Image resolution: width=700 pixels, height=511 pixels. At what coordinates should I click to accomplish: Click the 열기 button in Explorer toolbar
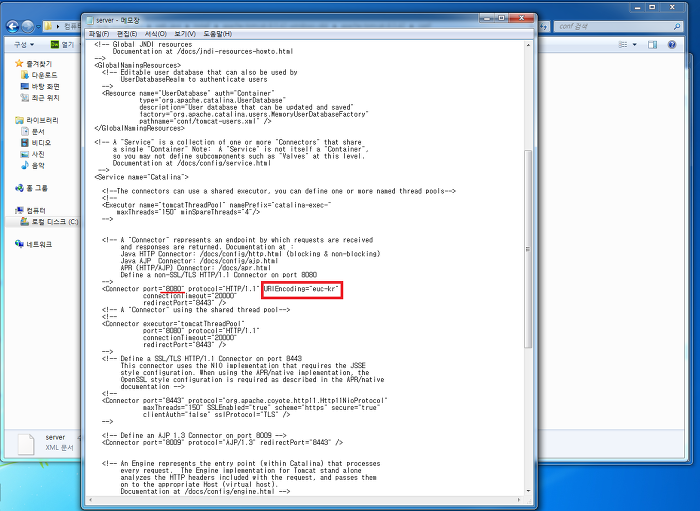pos(62,45)
